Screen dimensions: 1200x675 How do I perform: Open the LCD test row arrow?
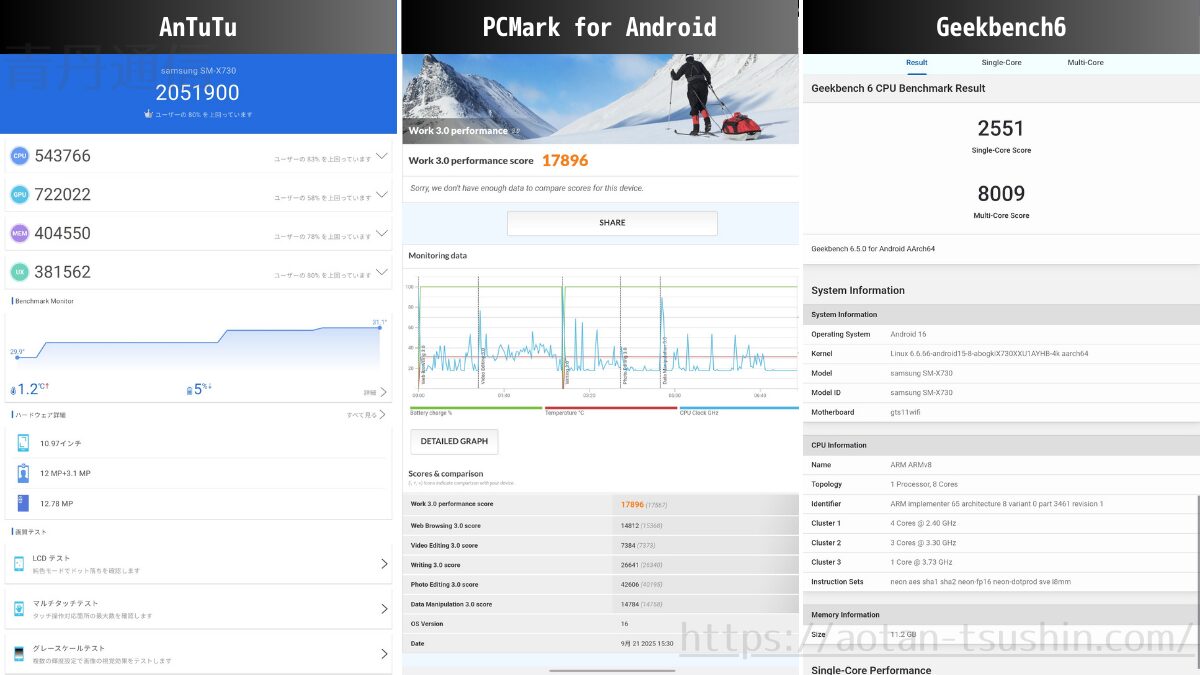point(384,564)
